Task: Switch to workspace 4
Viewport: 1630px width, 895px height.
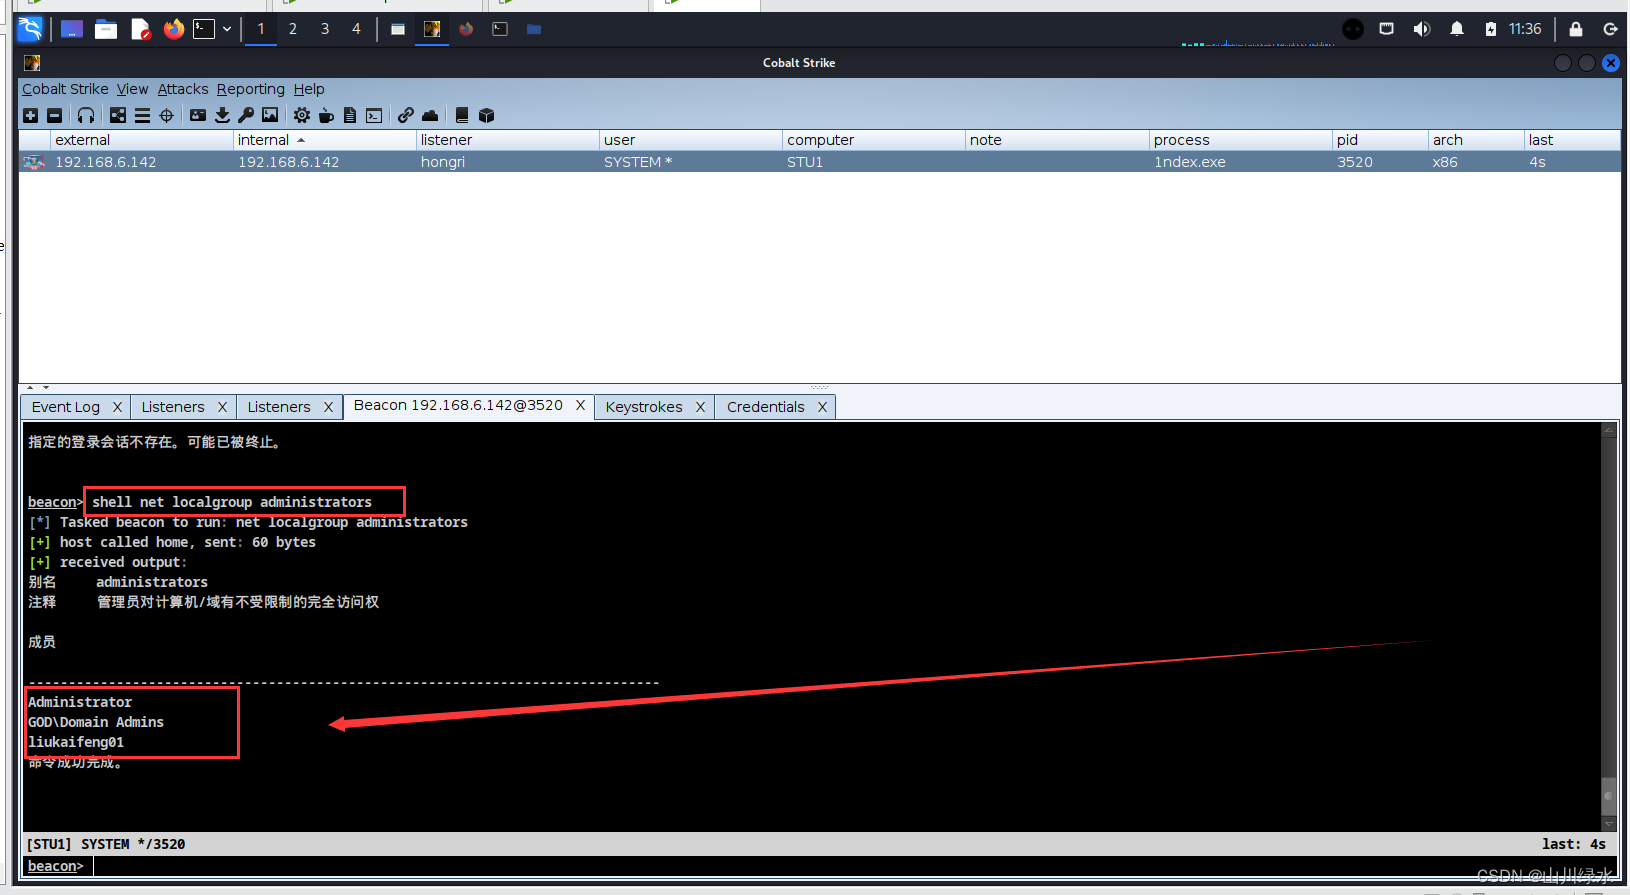Action: [356, 29]
